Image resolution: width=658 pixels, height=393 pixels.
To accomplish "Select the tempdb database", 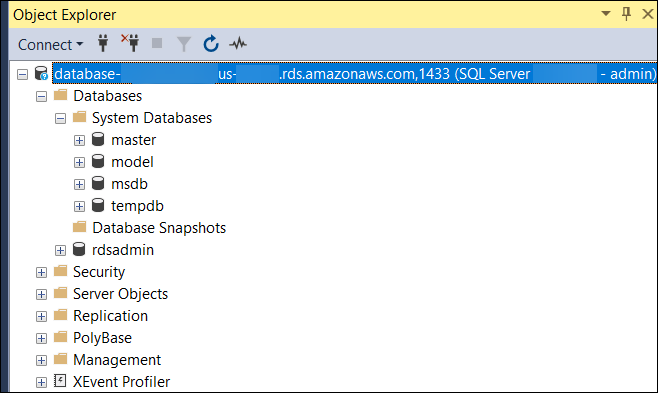I will pos(137,206).
